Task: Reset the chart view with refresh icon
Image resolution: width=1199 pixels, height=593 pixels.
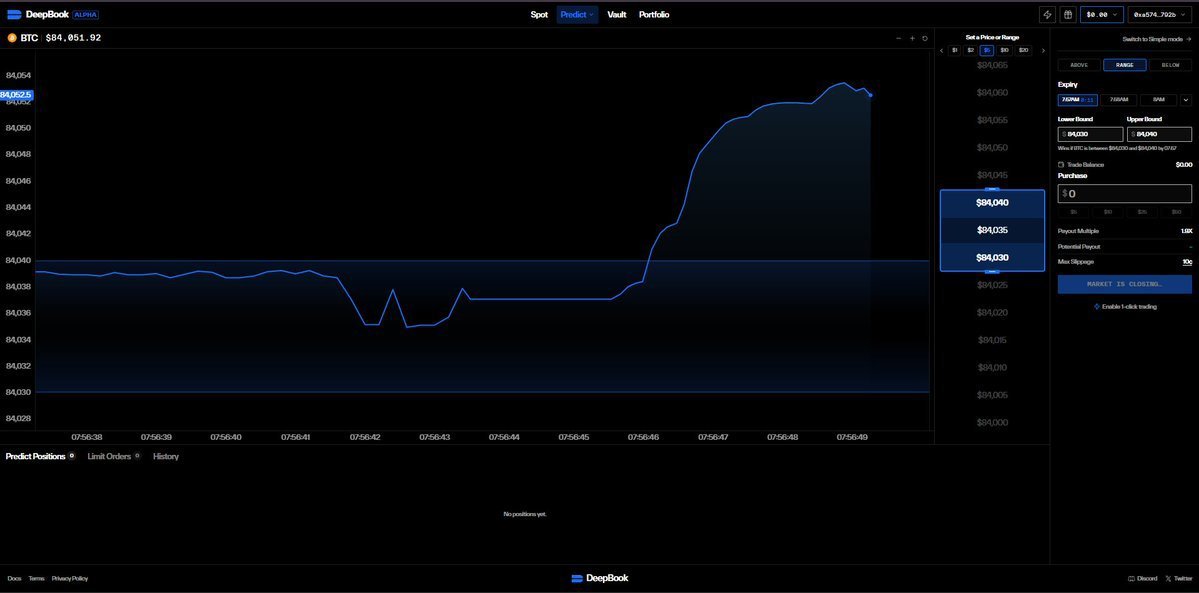Action: coord(924,38)
